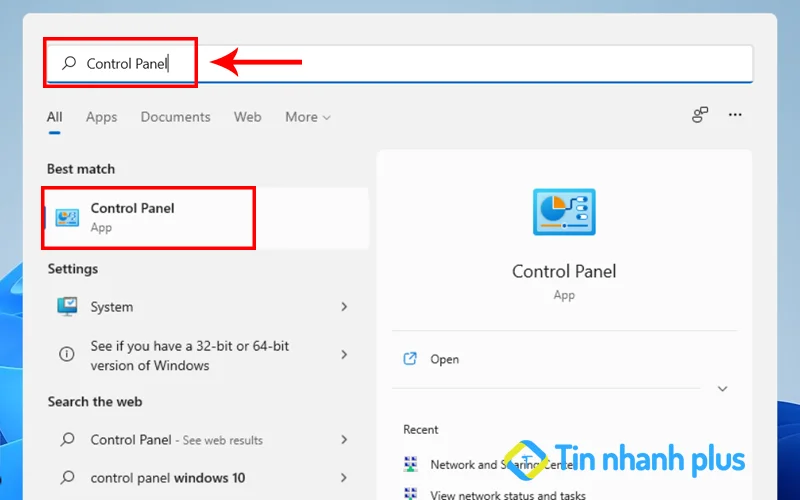Expand the More dropdown
This screenshot has height=500, width=800.
[308, 117]
